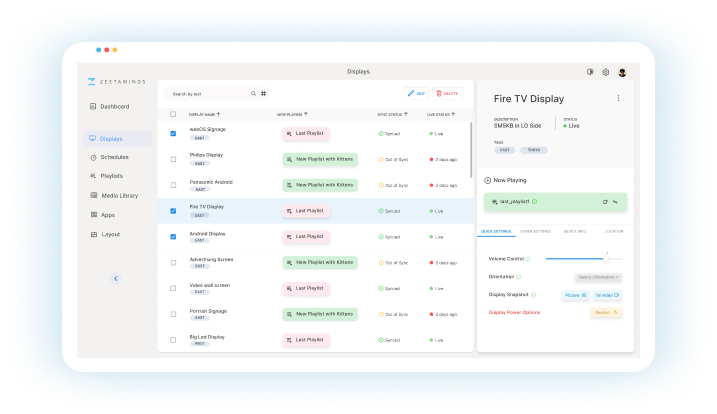
Task: Switch to Location tab
Action: click(x=614, y=231)
